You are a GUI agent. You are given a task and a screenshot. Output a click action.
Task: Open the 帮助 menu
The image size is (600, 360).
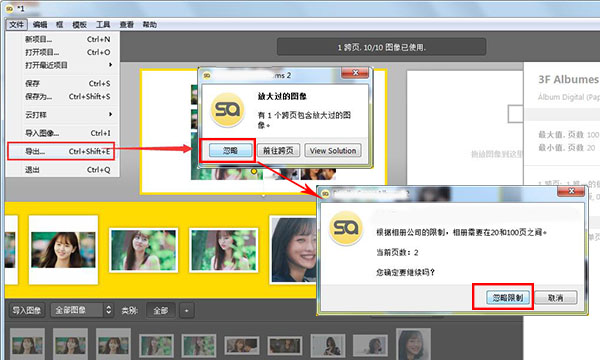point(150,25)
